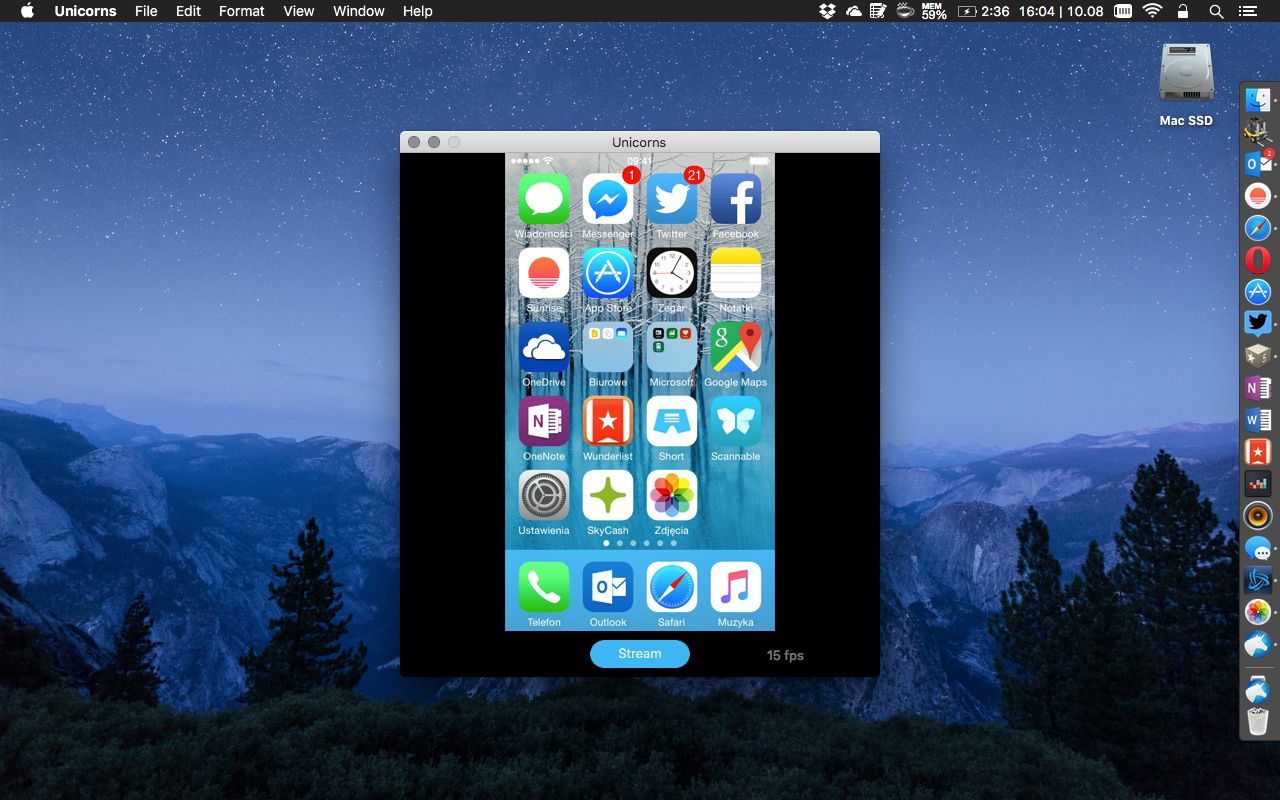Open Notification Center from the menu bar
Viewport: 1280px width, 800px height.
click(1247, 11)
